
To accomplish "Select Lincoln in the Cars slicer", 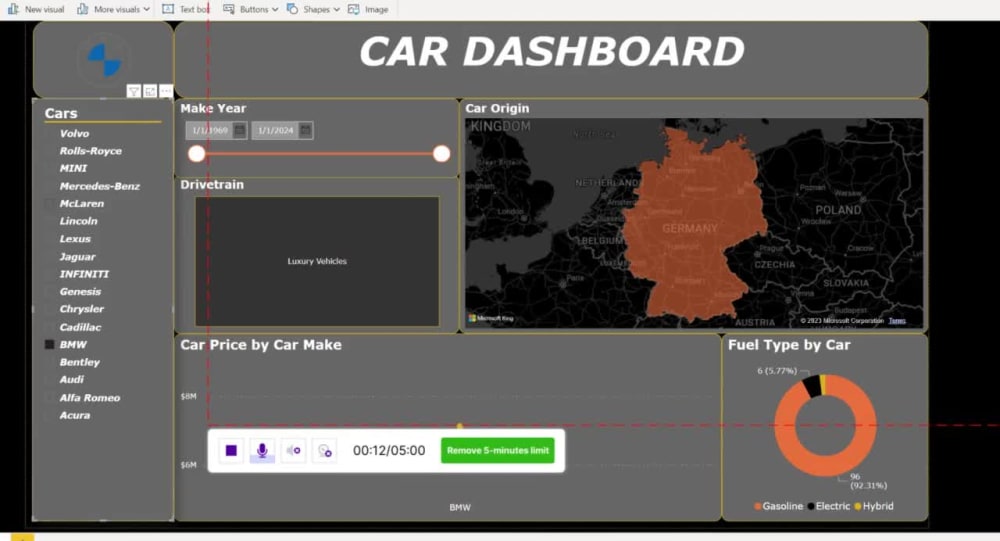I will 78,221.
